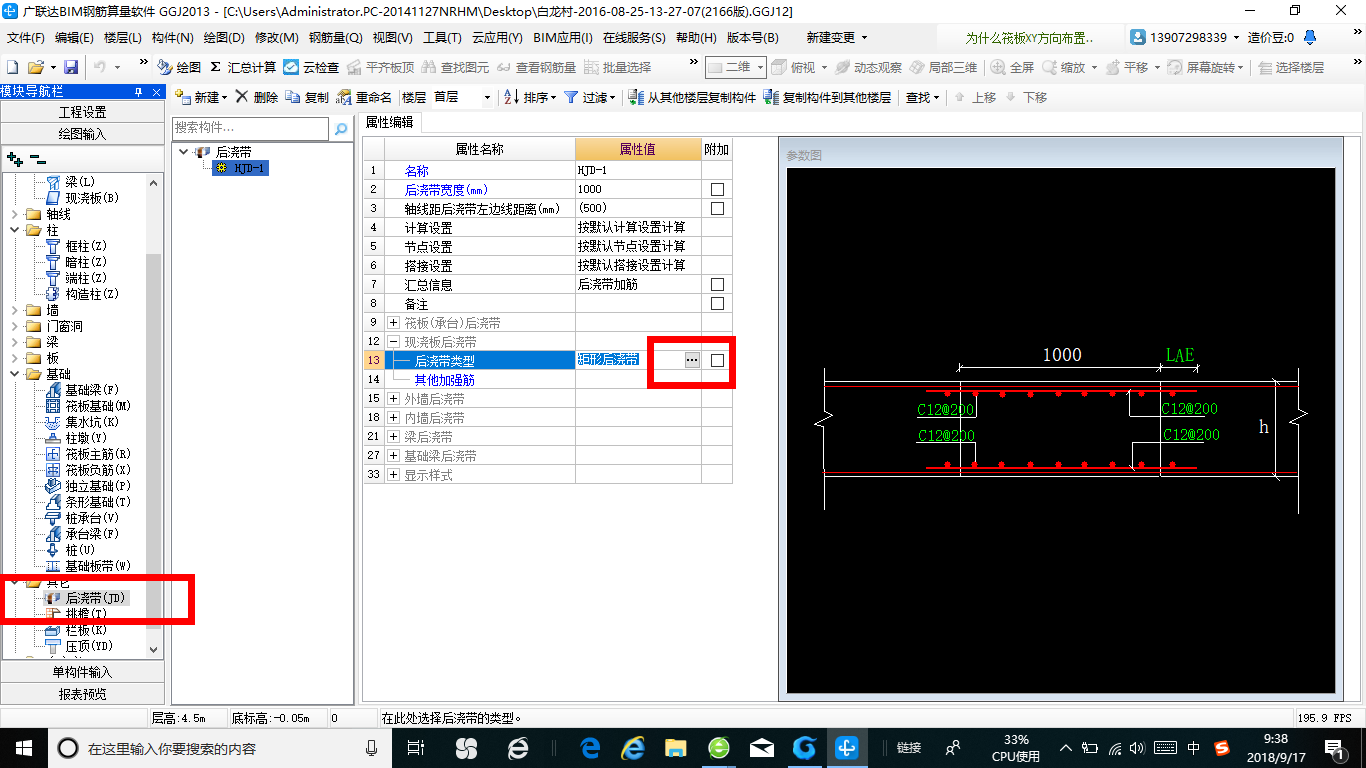Select 暗柱(Z) tree item
This screenshot has width=1366, height=768.
pos(85,262)
